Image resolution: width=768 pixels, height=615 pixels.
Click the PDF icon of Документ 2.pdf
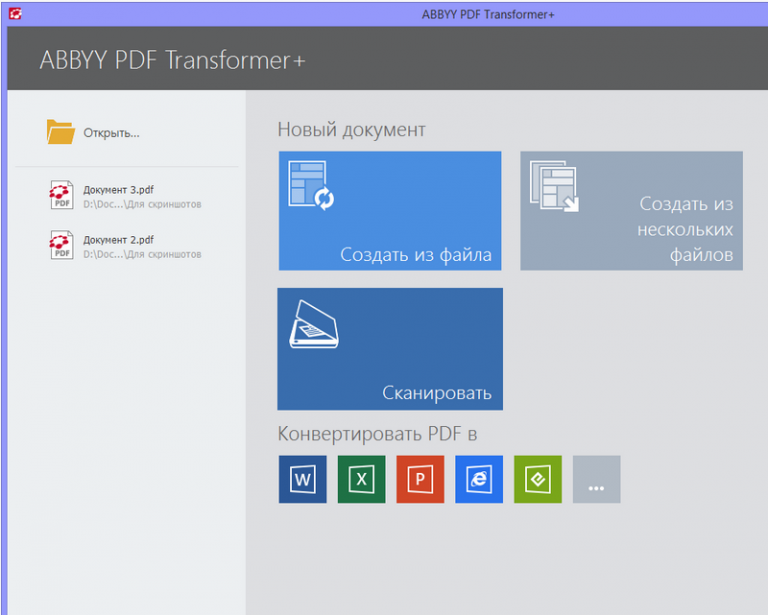pos(61,245)
